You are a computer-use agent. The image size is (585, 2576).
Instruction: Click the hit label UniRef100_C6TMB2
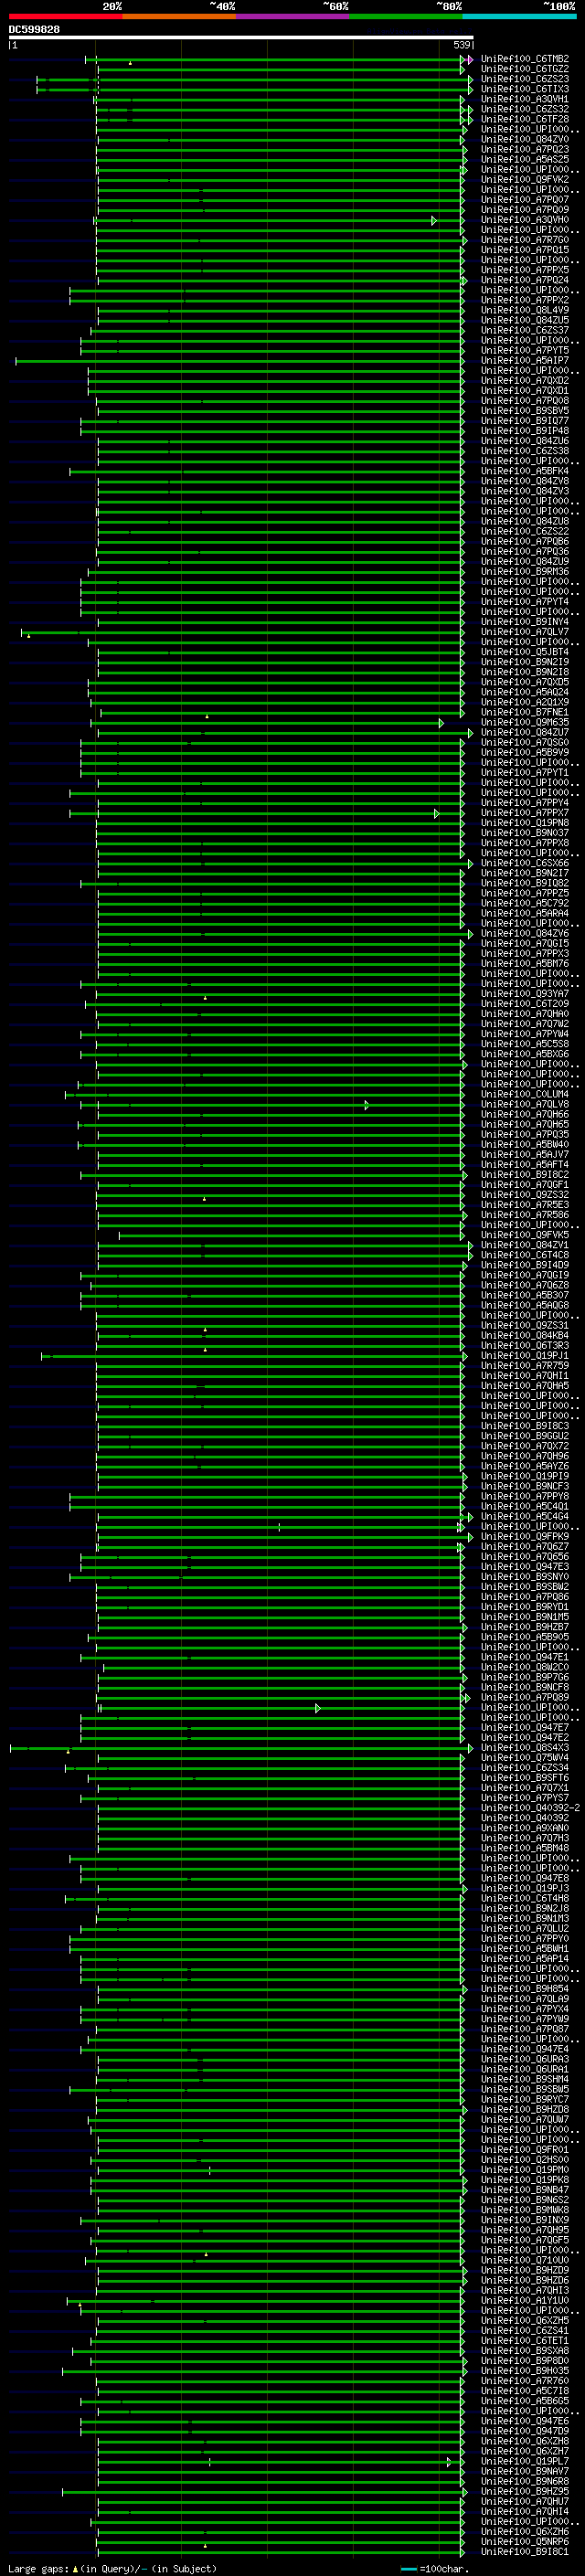coord(525,59)
